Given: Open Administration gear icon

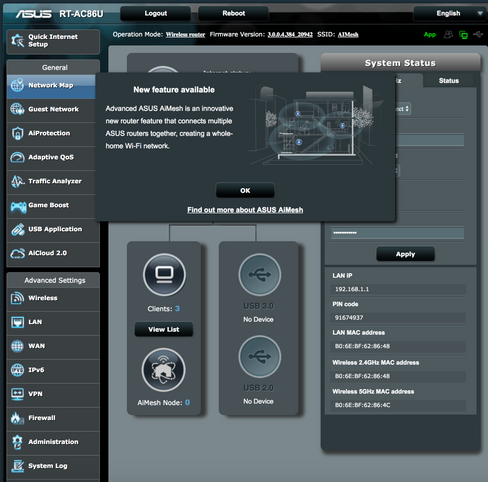Looking at the screenshot, I should tap(17, 442).
